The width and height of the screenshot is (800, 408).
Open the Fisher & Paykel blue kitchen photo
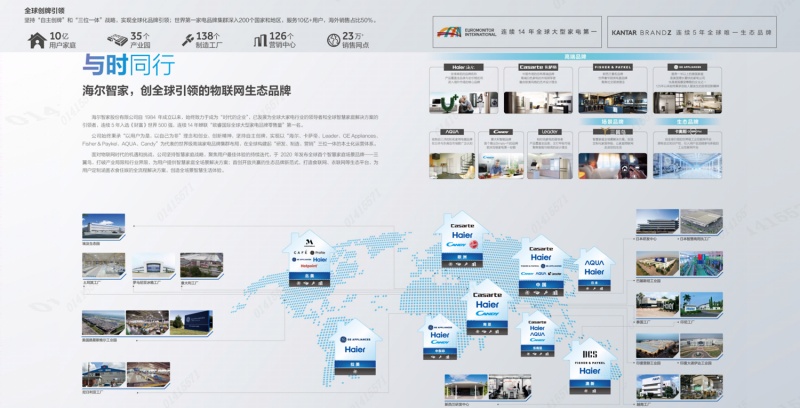pyautogui.click(x=613, y=103)
